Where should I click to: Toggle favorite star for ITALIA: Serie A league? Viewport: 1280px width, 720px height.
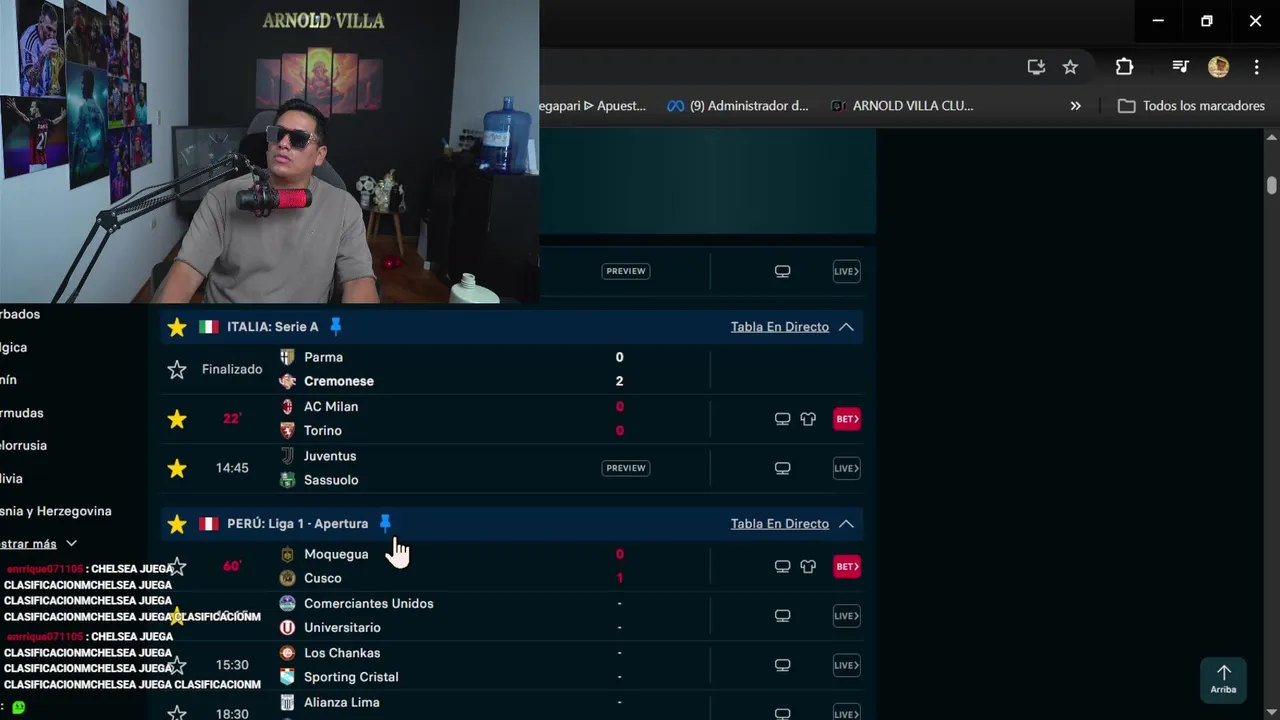click(177, 327)
